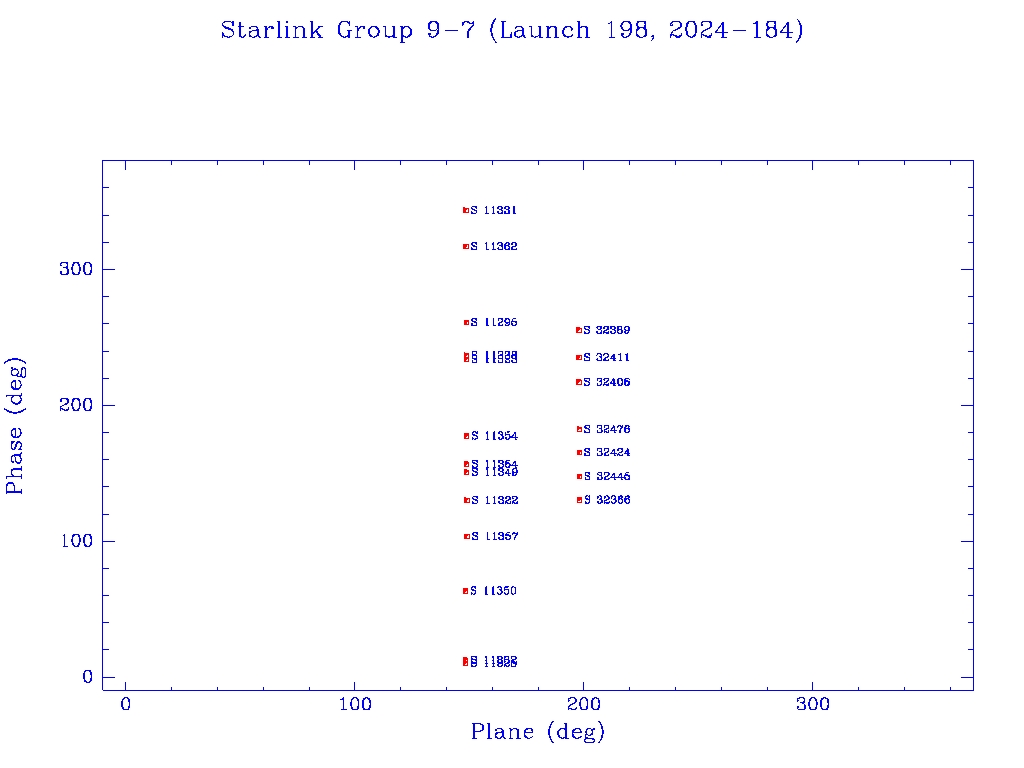Select the 300 tick on the Phase axis

(x=76, y=269)
